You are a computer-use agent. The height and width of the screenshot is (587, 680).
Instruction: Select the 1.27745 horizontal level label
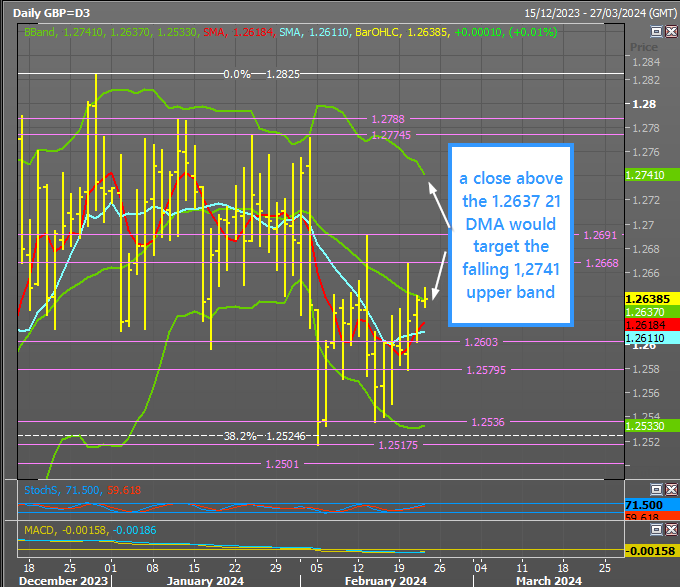(x=391, y=135)
